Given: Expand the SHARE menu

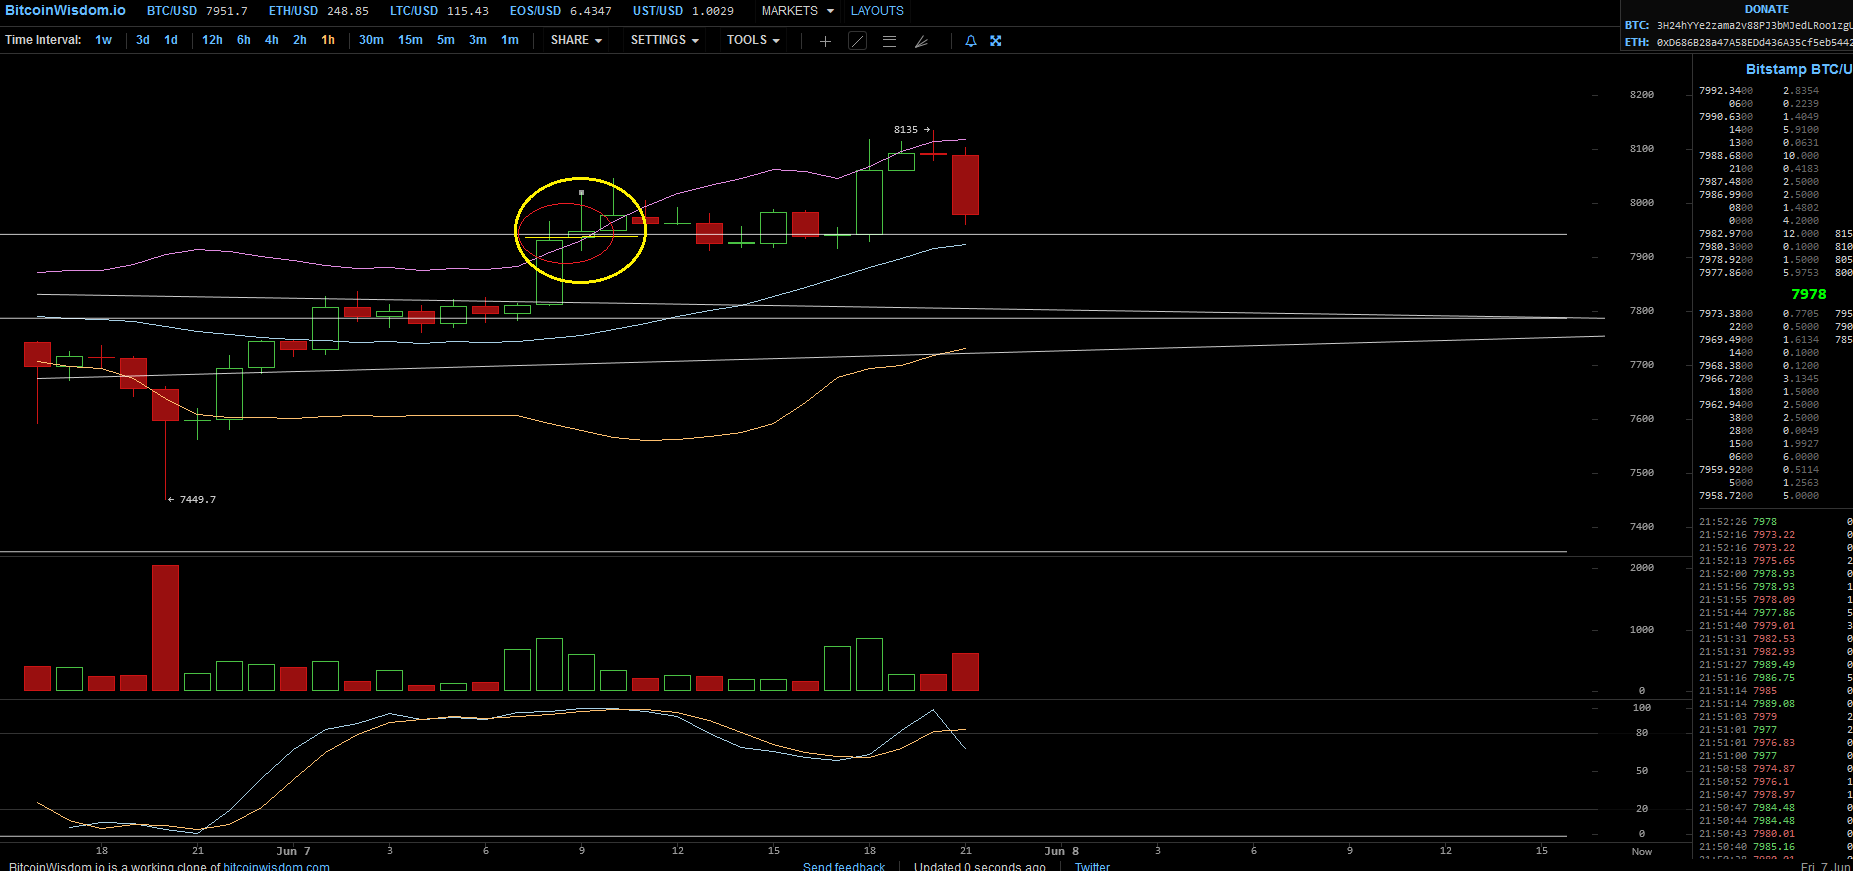Looking at the screenshot, I should coord(576,40).
